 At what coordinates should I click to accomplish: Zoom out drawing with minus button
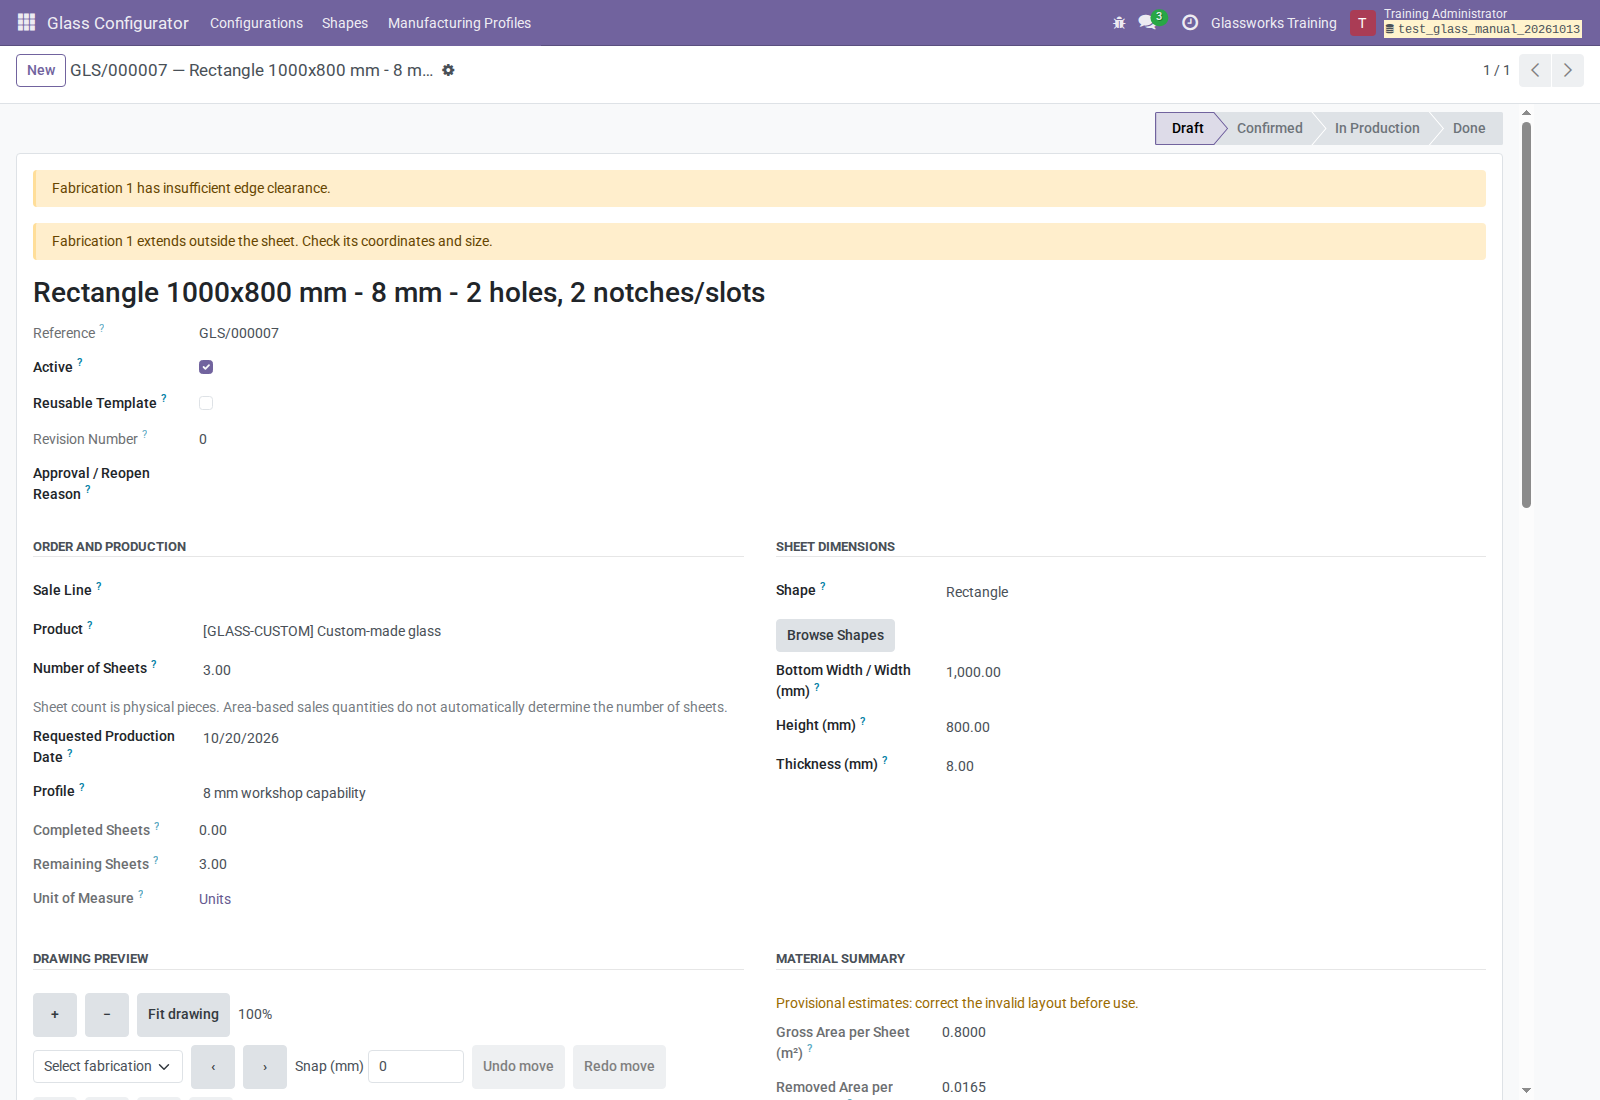coord(107,1014)
